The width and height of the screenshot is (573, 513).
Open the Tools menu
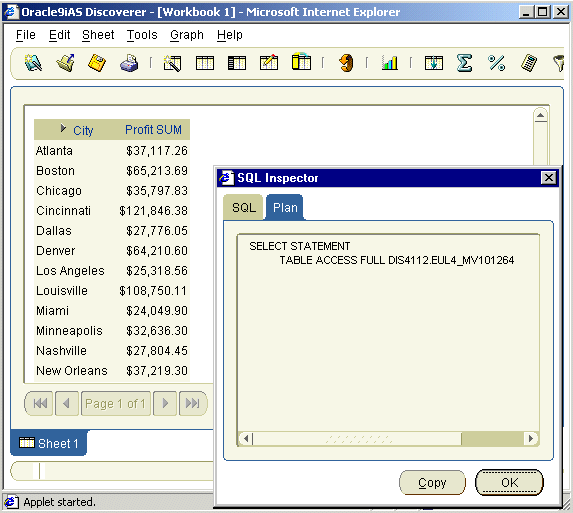pyautogui.click(x=142, y=35)
